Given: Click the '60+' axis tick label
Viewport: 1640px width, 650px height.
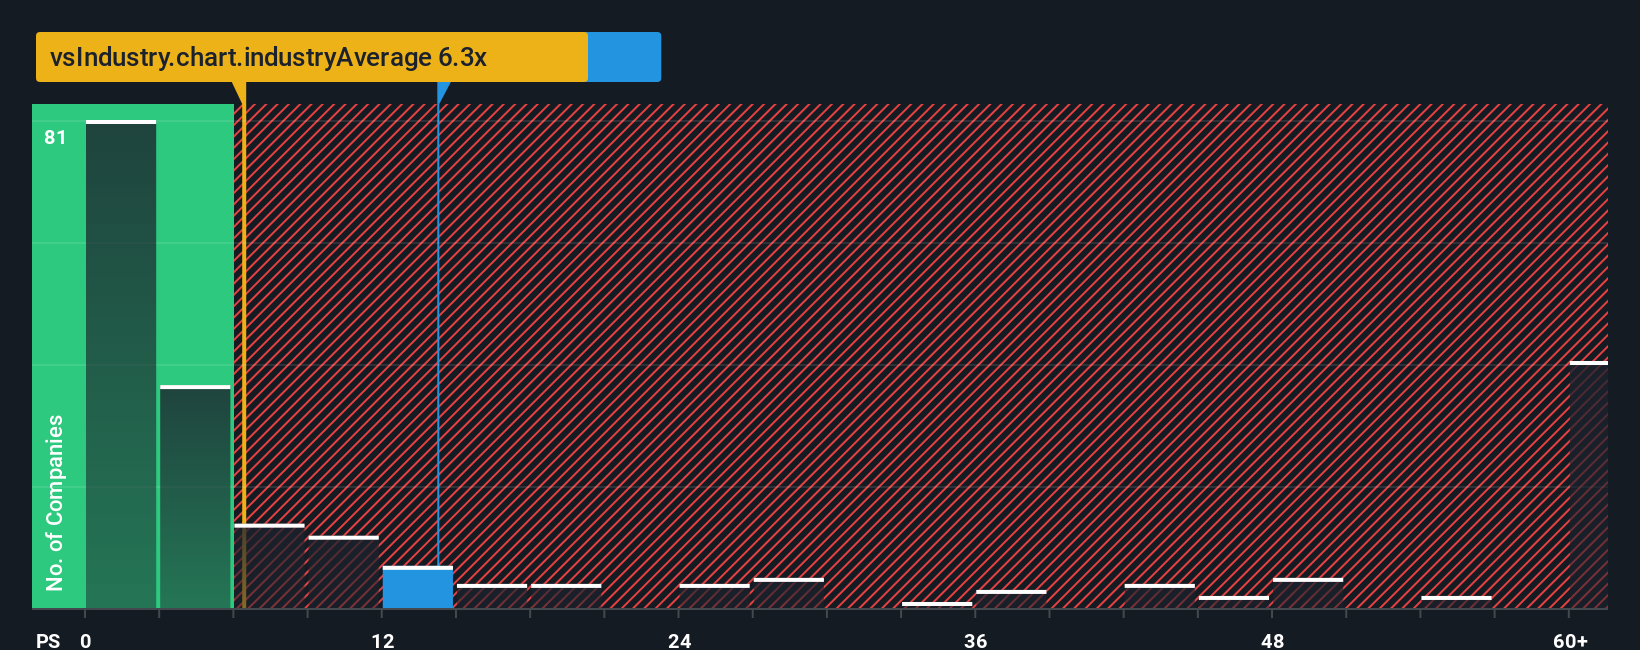Looking at the screenshot, I should click(1570, 640).
